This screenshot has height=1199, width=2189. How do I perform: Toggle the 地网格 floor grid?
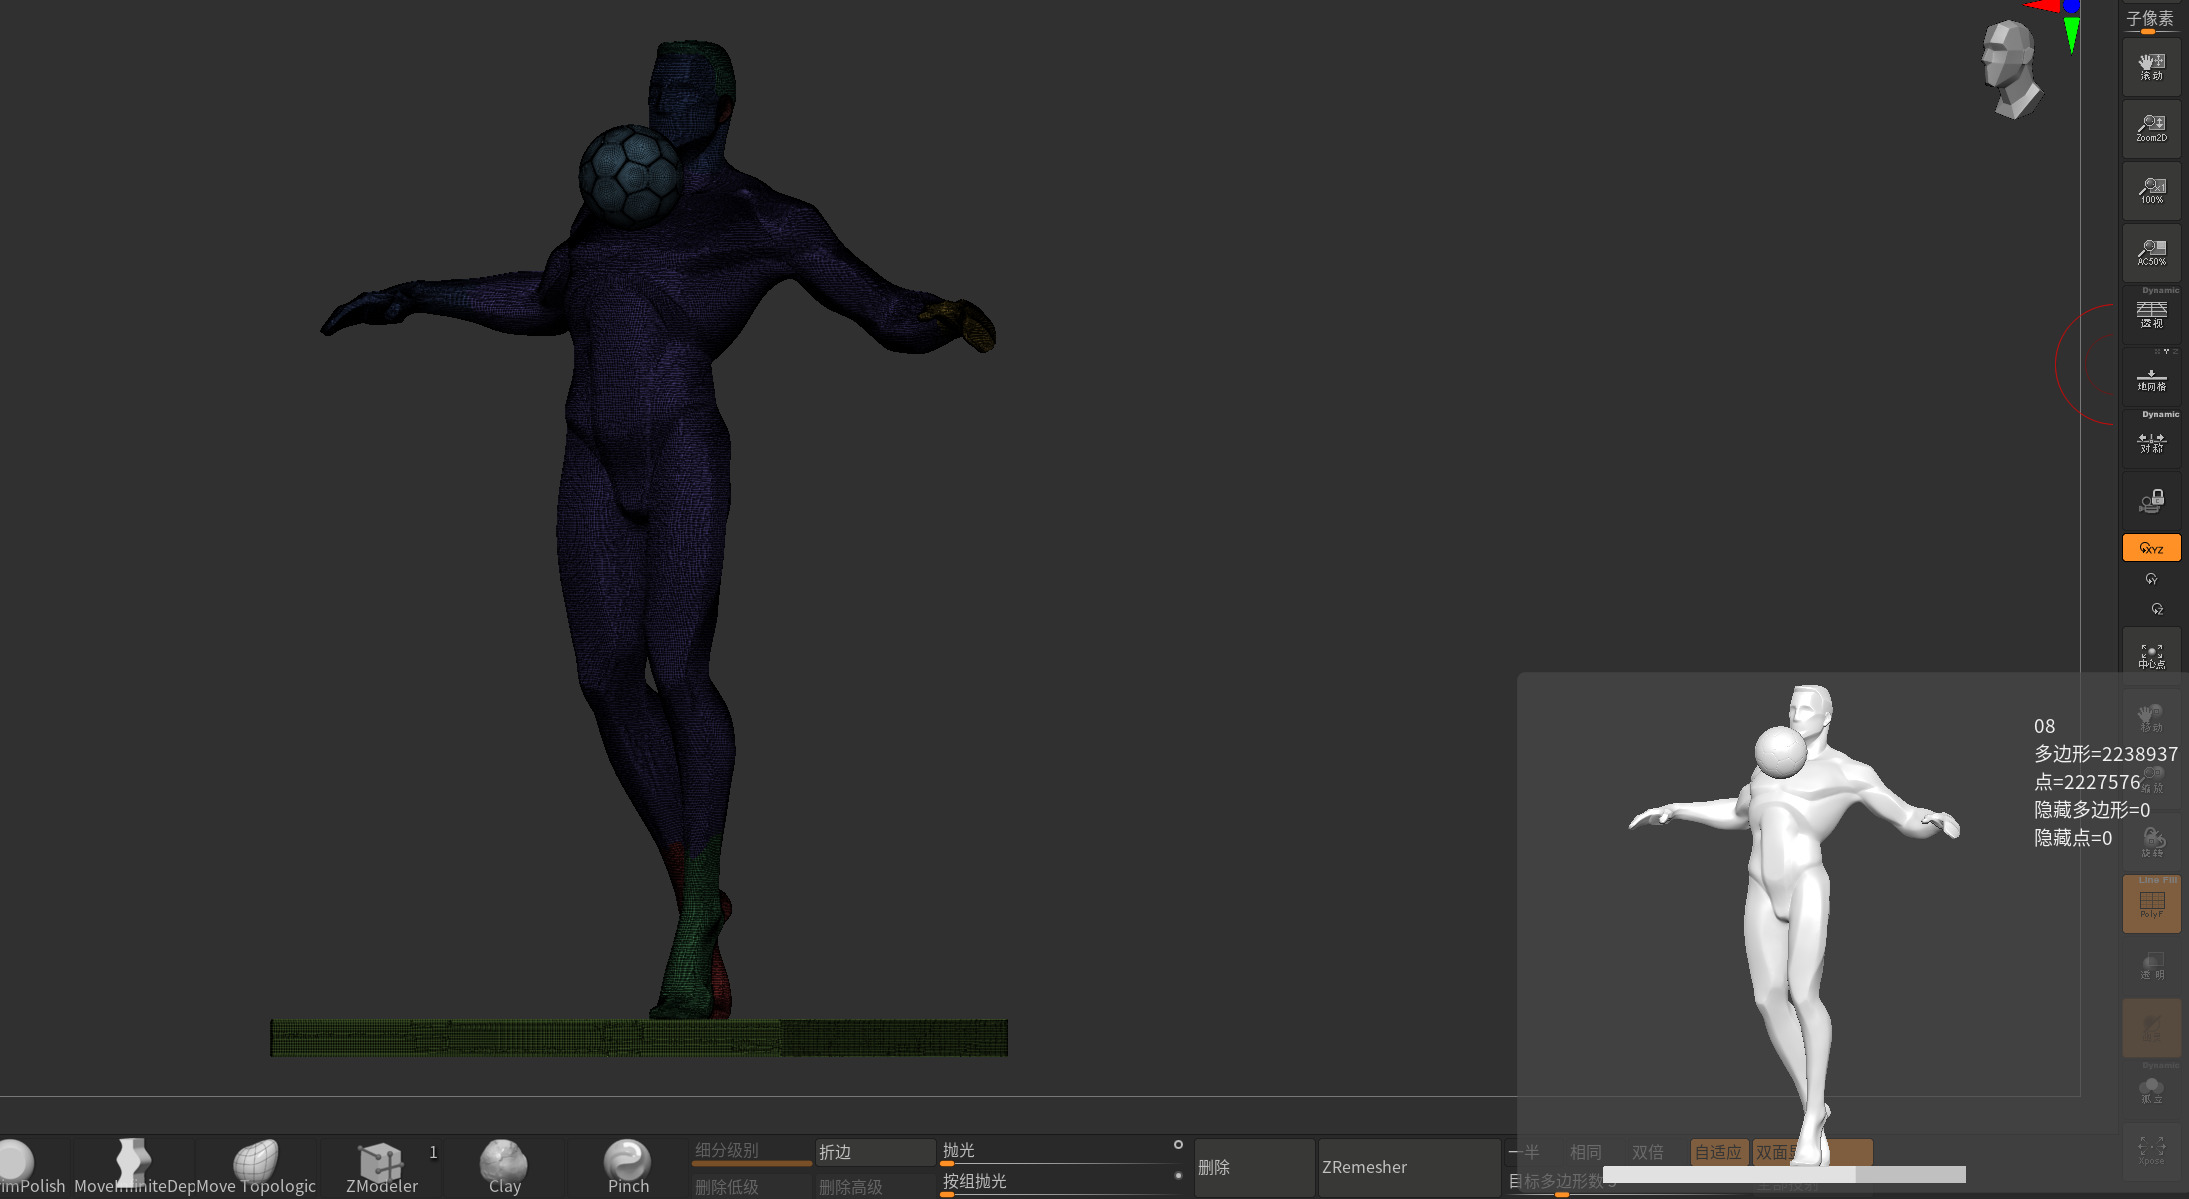click(x=2151, y=377)
